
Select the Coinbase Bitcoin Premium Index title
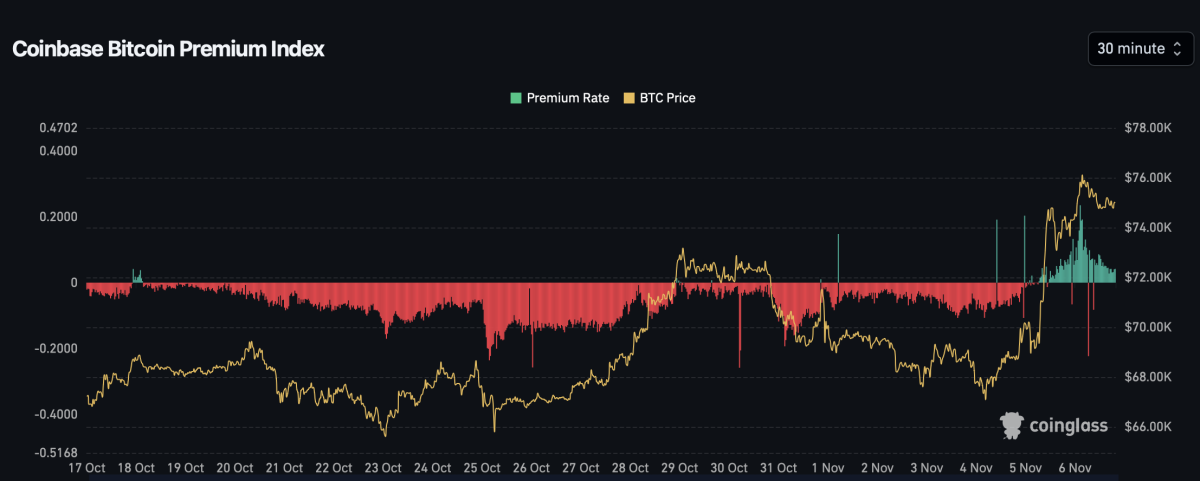[168, 49]
